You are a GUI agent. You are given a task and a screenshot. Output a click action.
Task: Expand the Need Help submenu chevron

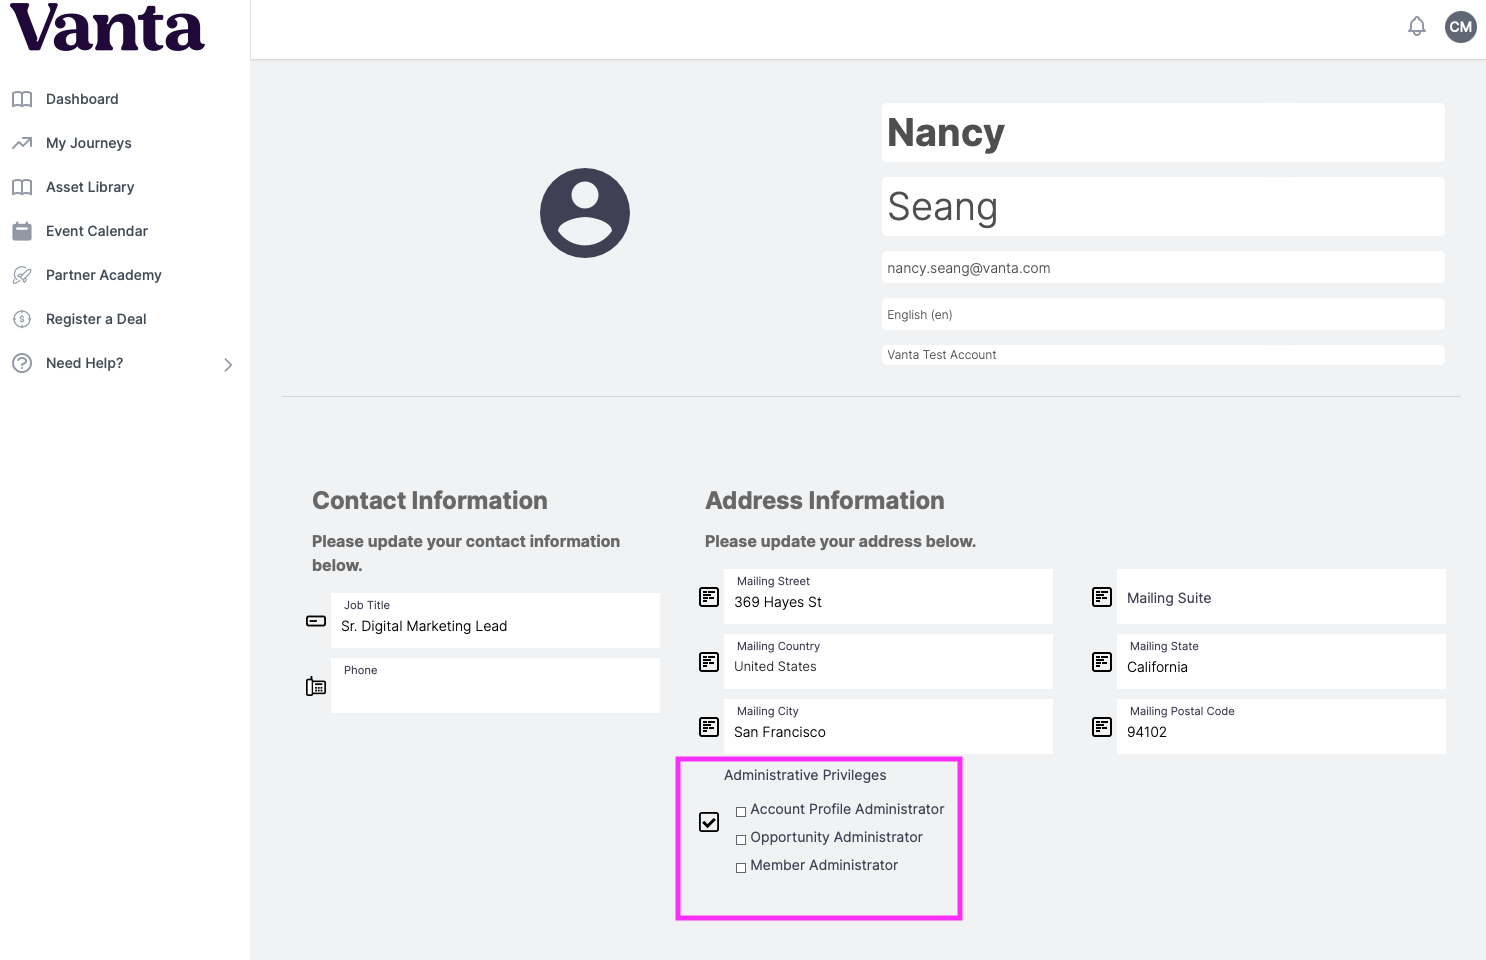(x=228, y=365)
